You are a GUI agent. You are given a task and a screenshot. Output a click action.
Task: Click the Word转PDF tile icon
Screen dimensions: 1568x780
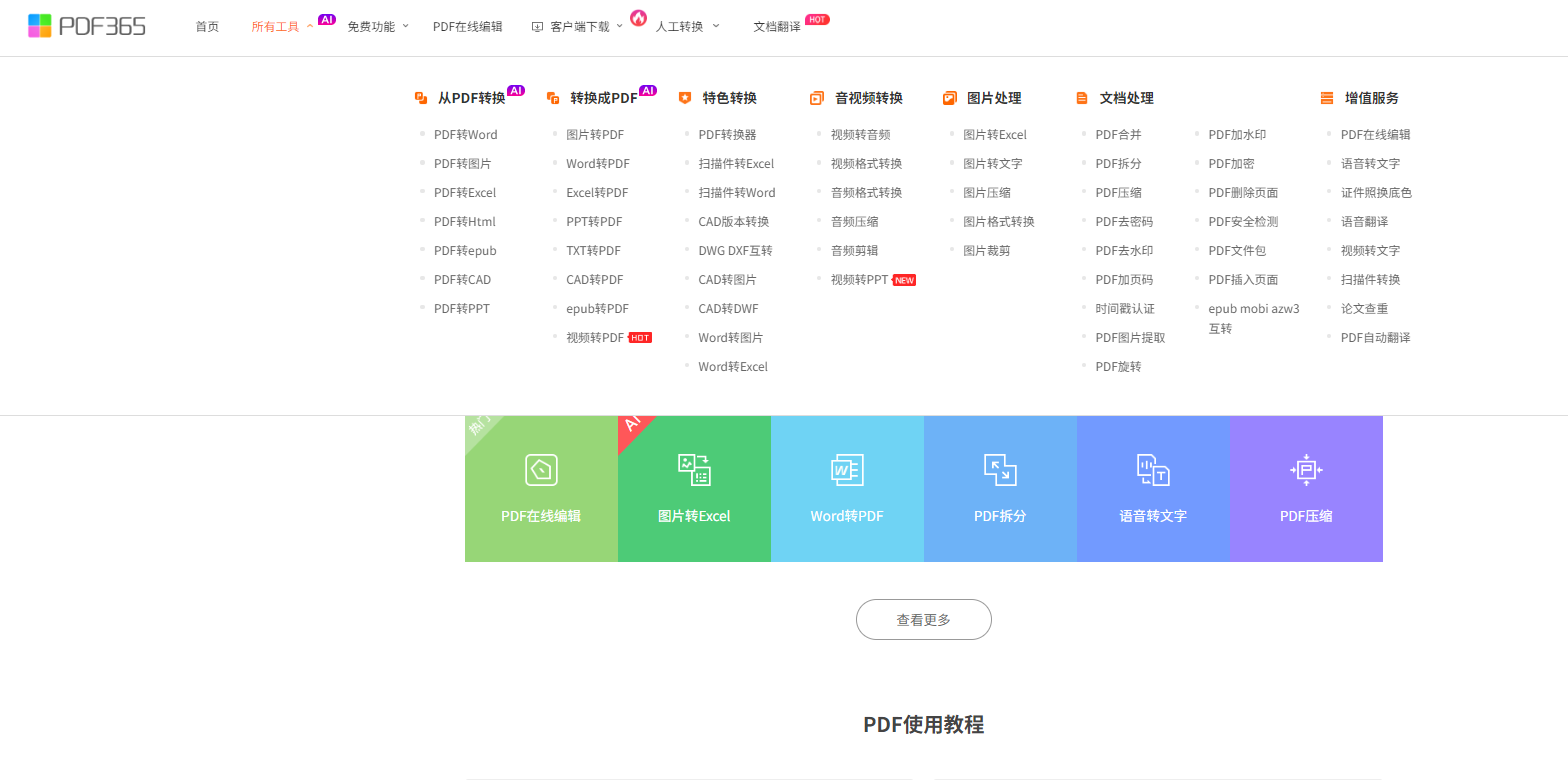pos(847,470)
